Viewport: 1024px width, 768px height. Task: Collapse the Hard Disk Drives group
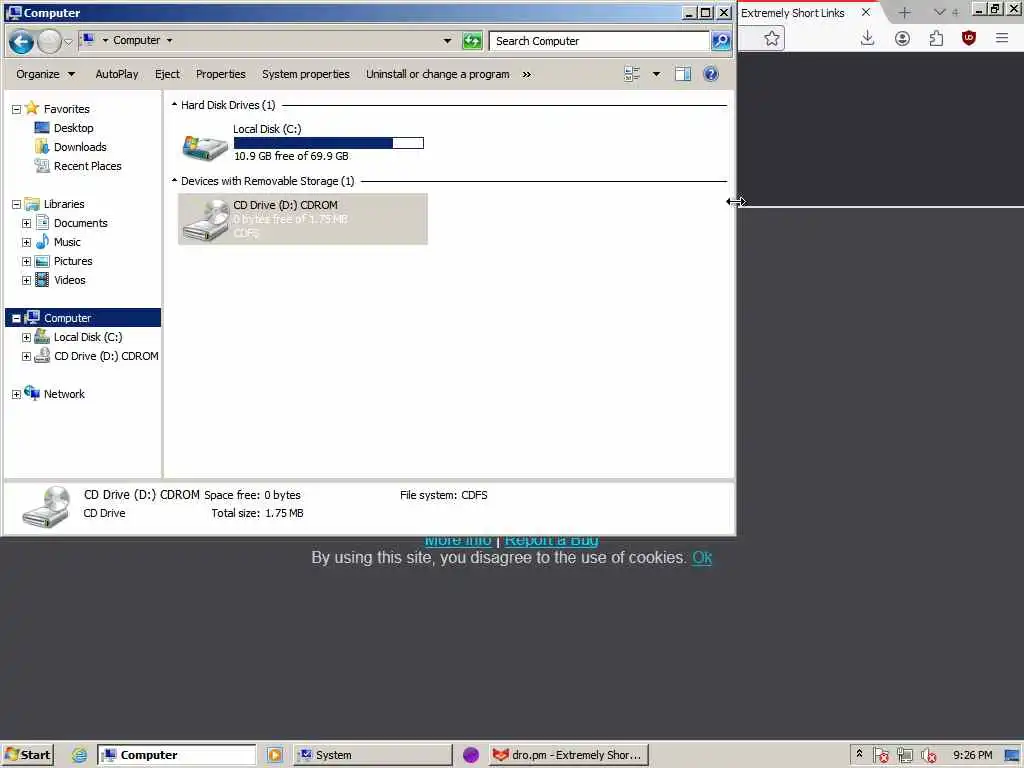click(174, 104)
